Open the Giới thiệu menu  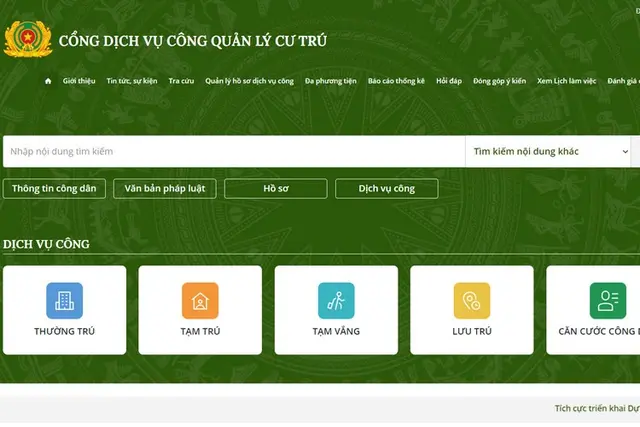tap(79, 81)
